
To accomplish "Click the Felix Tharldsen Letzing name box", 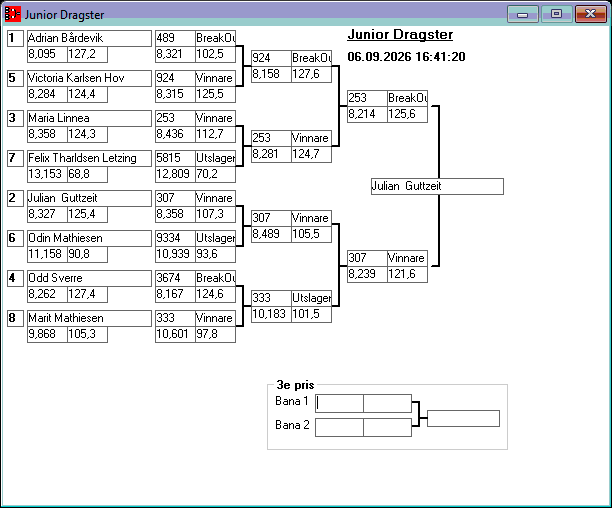I will [x=89, y=158].
